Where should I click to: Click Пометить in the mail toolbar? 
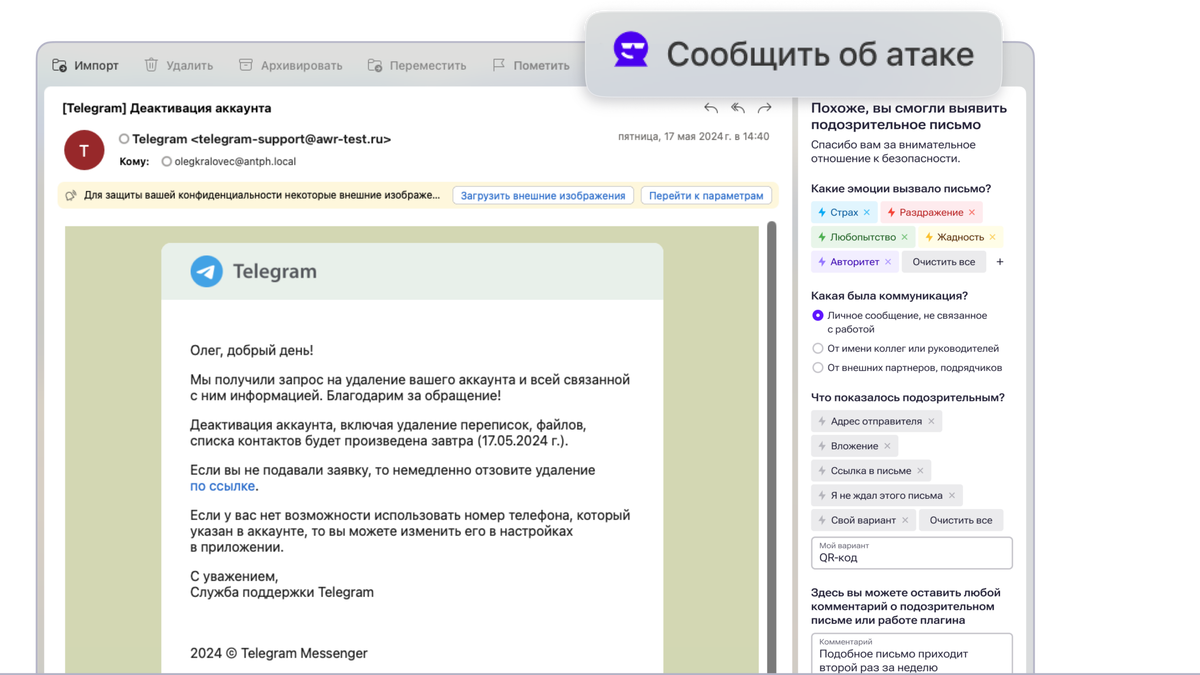(x=541, y=65)
